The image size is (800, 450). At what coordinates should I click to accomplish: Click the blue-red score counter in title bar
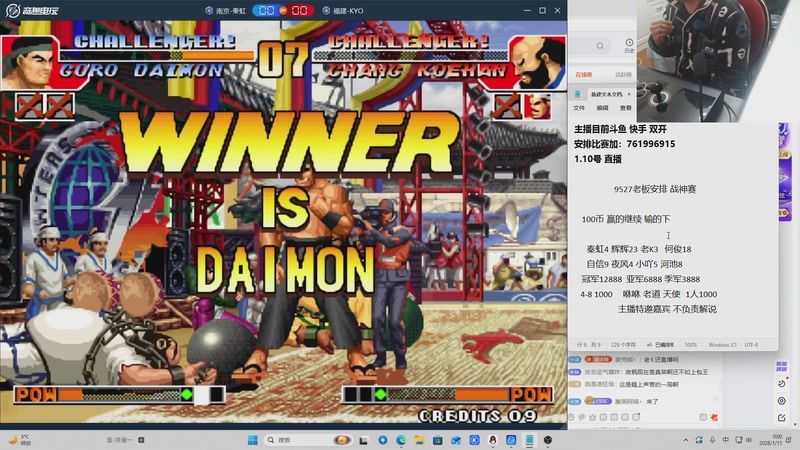point(283,10)
